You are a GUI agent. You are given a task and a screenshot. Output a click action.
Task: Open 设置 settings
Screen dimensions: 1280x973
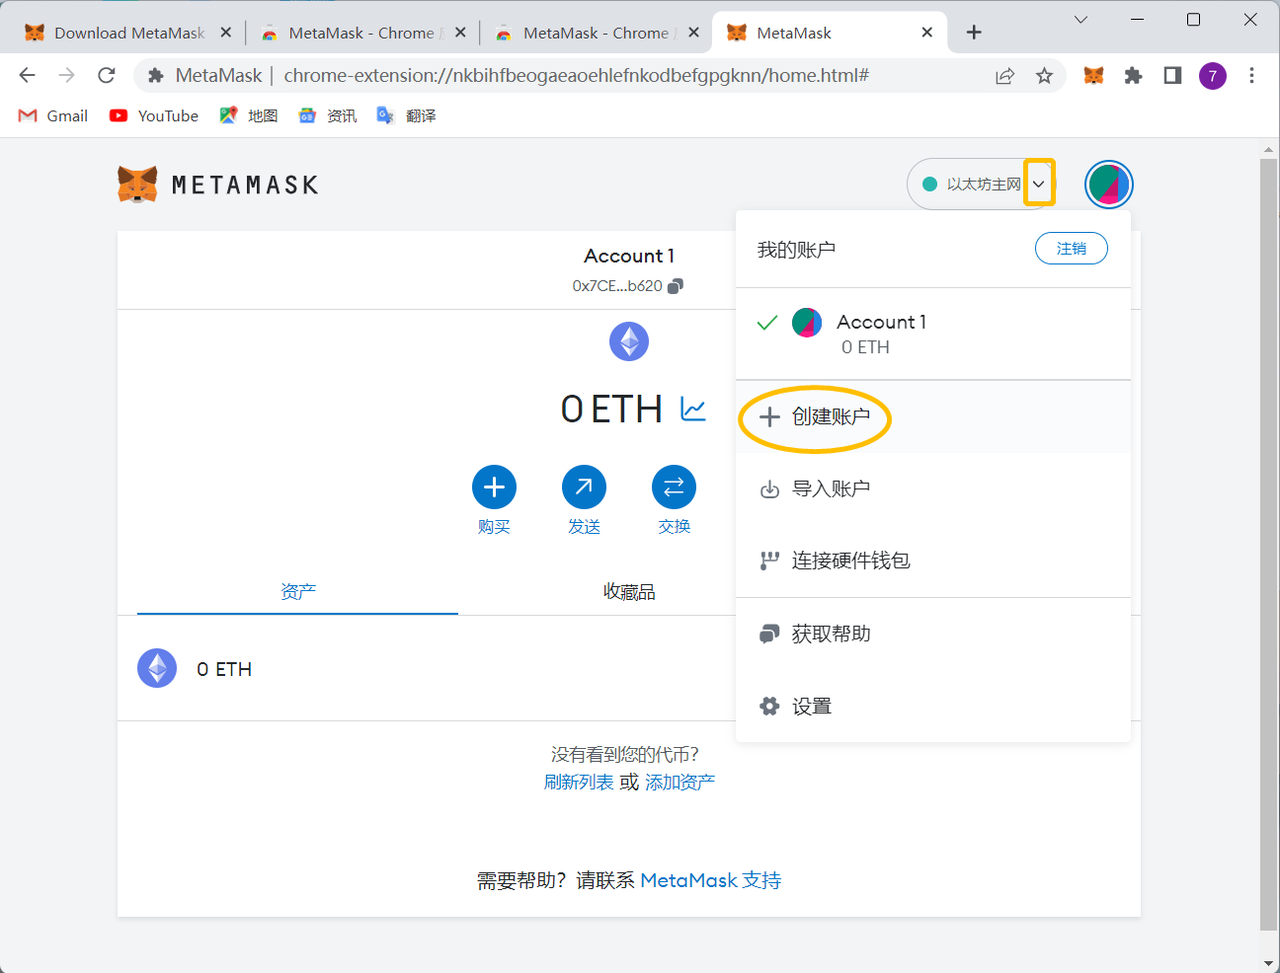point(933,706)
